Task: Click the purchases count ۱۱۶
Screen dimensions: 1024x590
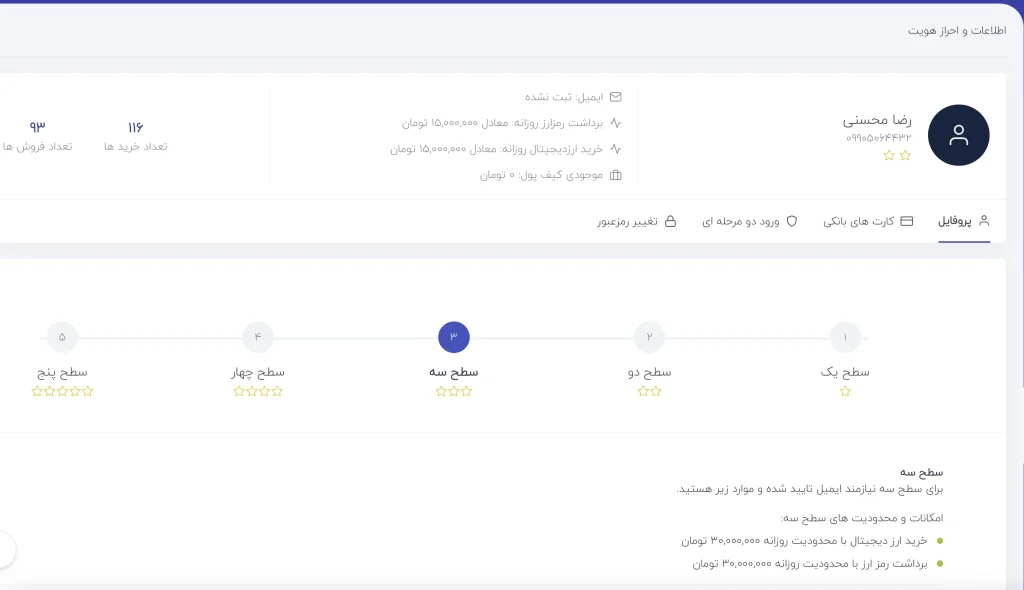Action: [x=135, y=127]
